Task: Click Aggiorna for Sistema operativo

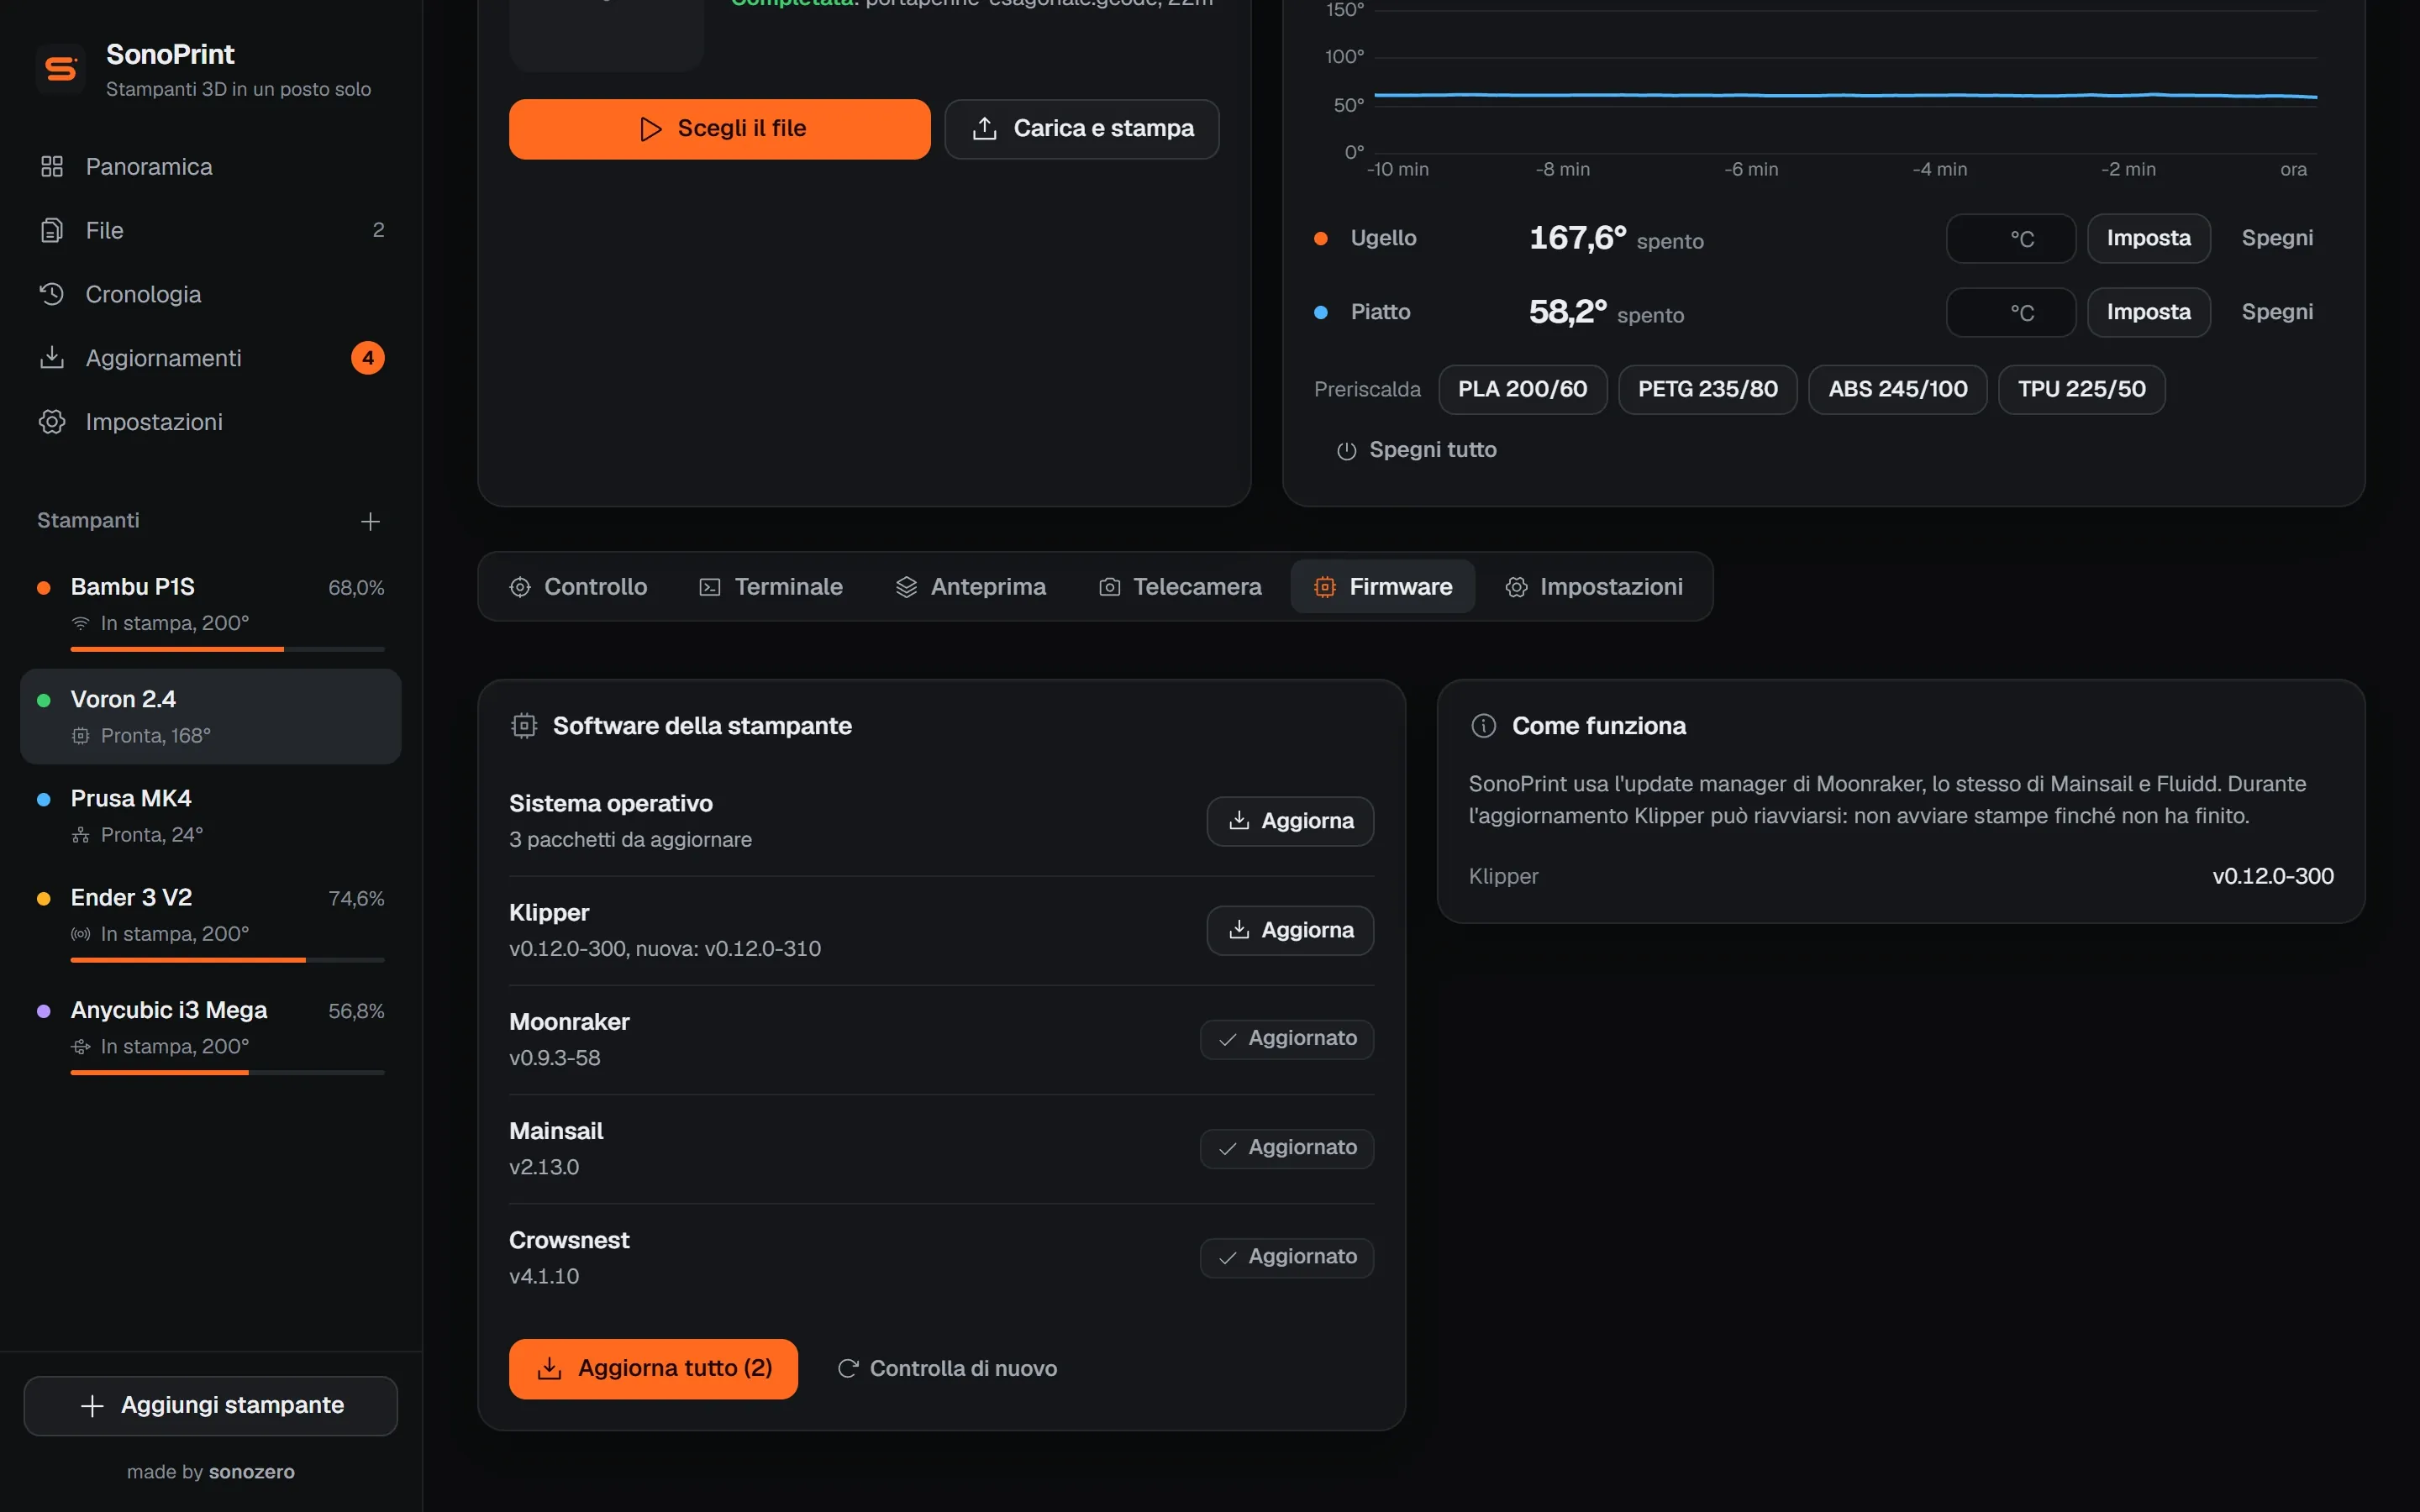Action: click(x=1290, y=821)
